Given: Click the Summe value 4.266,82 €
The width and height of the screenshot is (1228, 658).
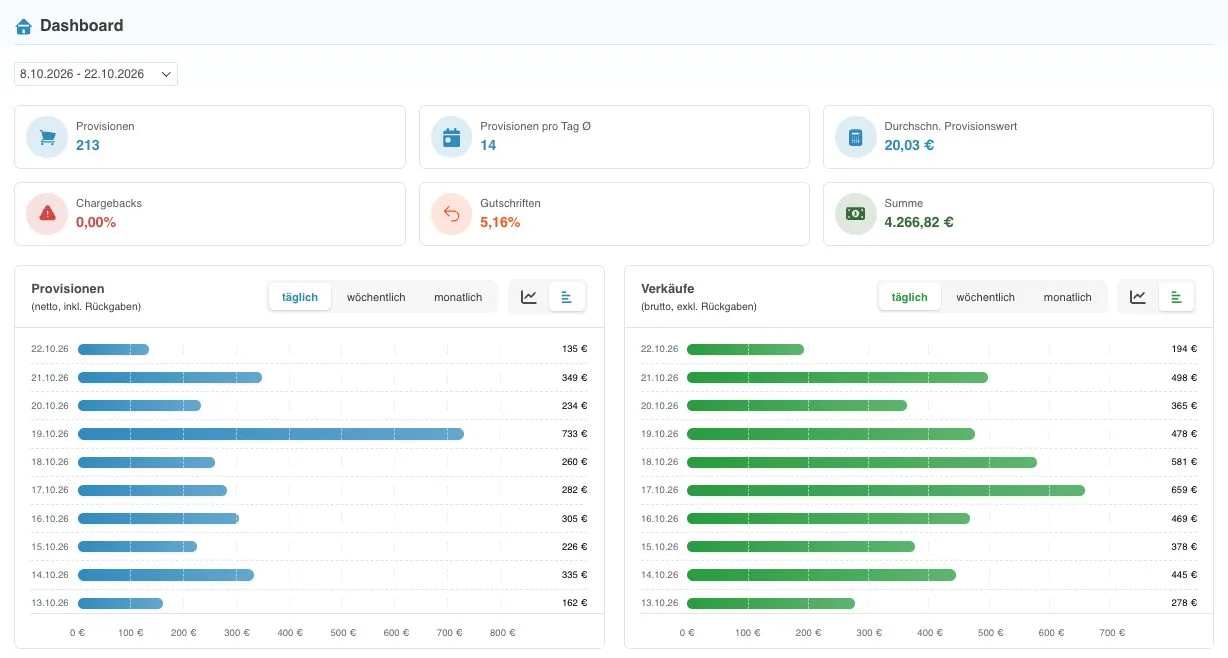Looking at the screenshot, I should [919, 222].
